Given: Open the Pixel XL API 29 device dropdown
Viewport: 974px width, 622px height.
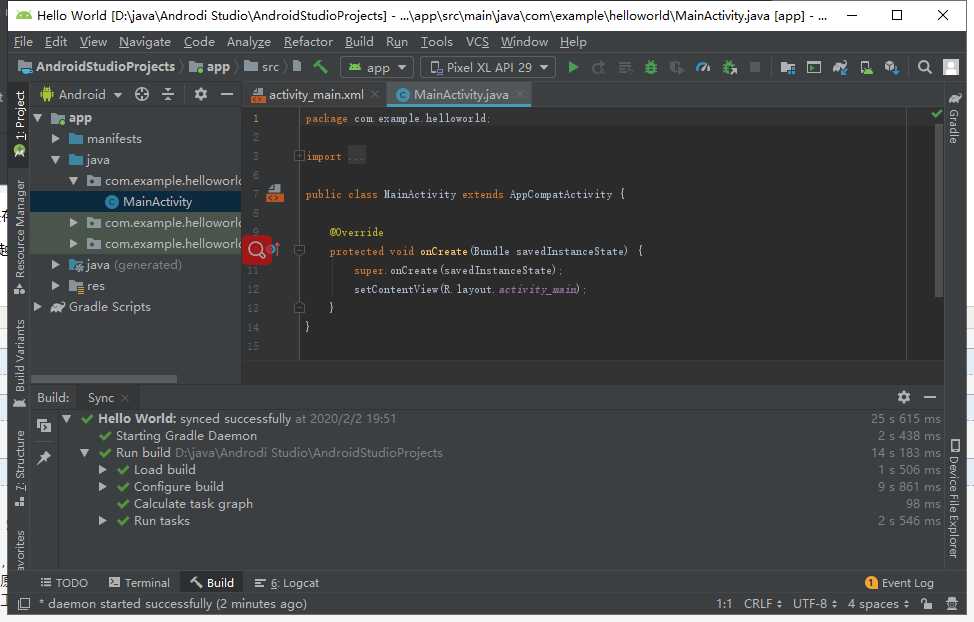Looking at the screenshot, I should point(488,67).
